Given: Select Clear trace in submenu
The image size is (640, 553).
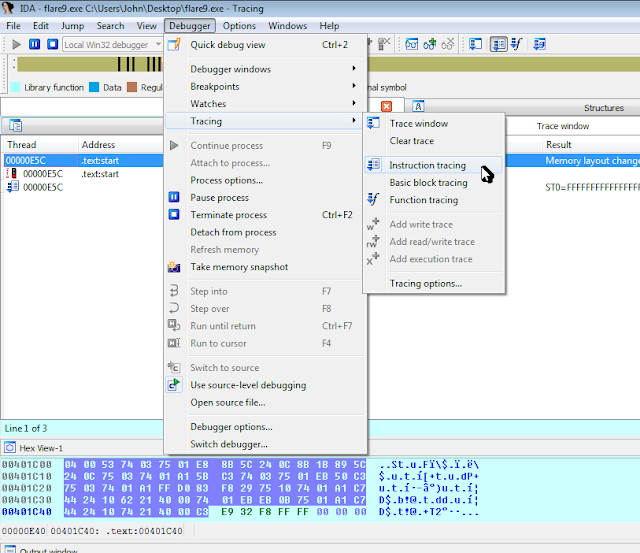Looking at the screenshot, I should coord(434,141).
